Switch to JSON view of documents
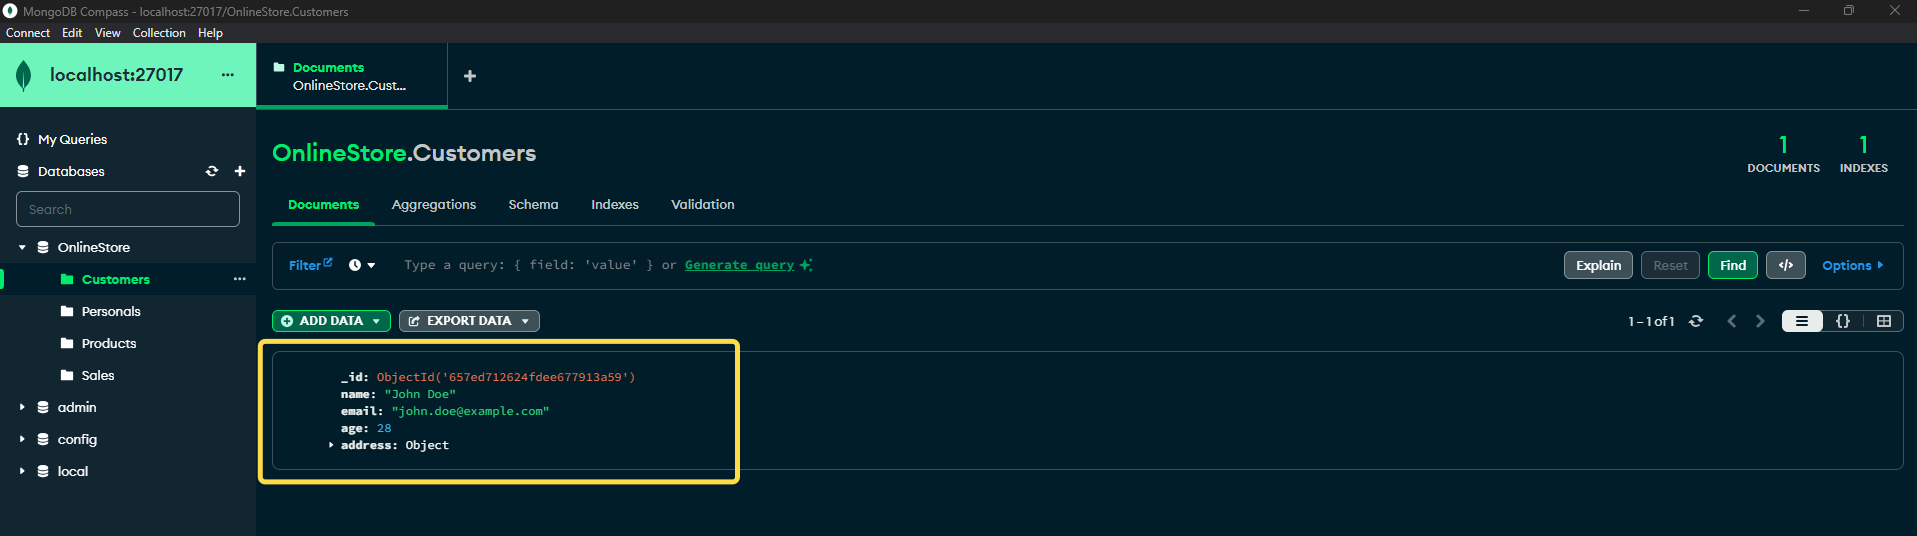Screen dimensions: 1917x536 point(1843,321)
